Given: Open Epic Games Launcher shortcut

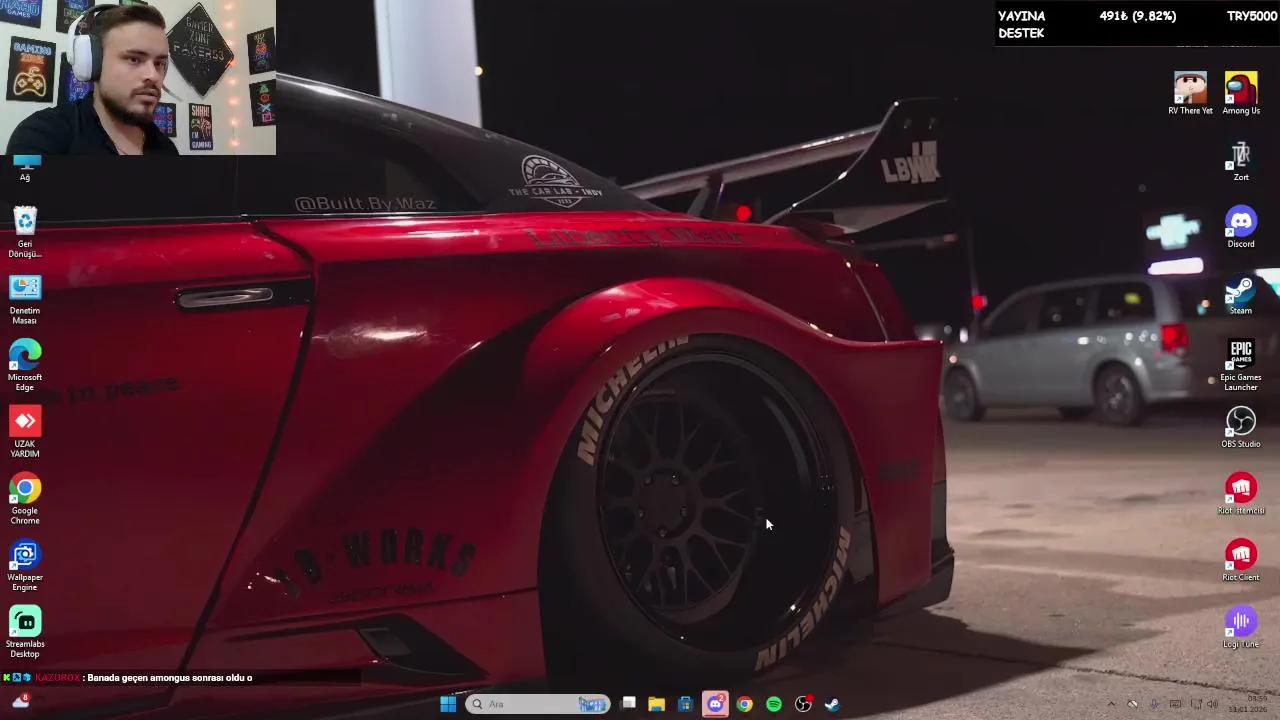Looking at the screenshot, I should pos(1241,365).
